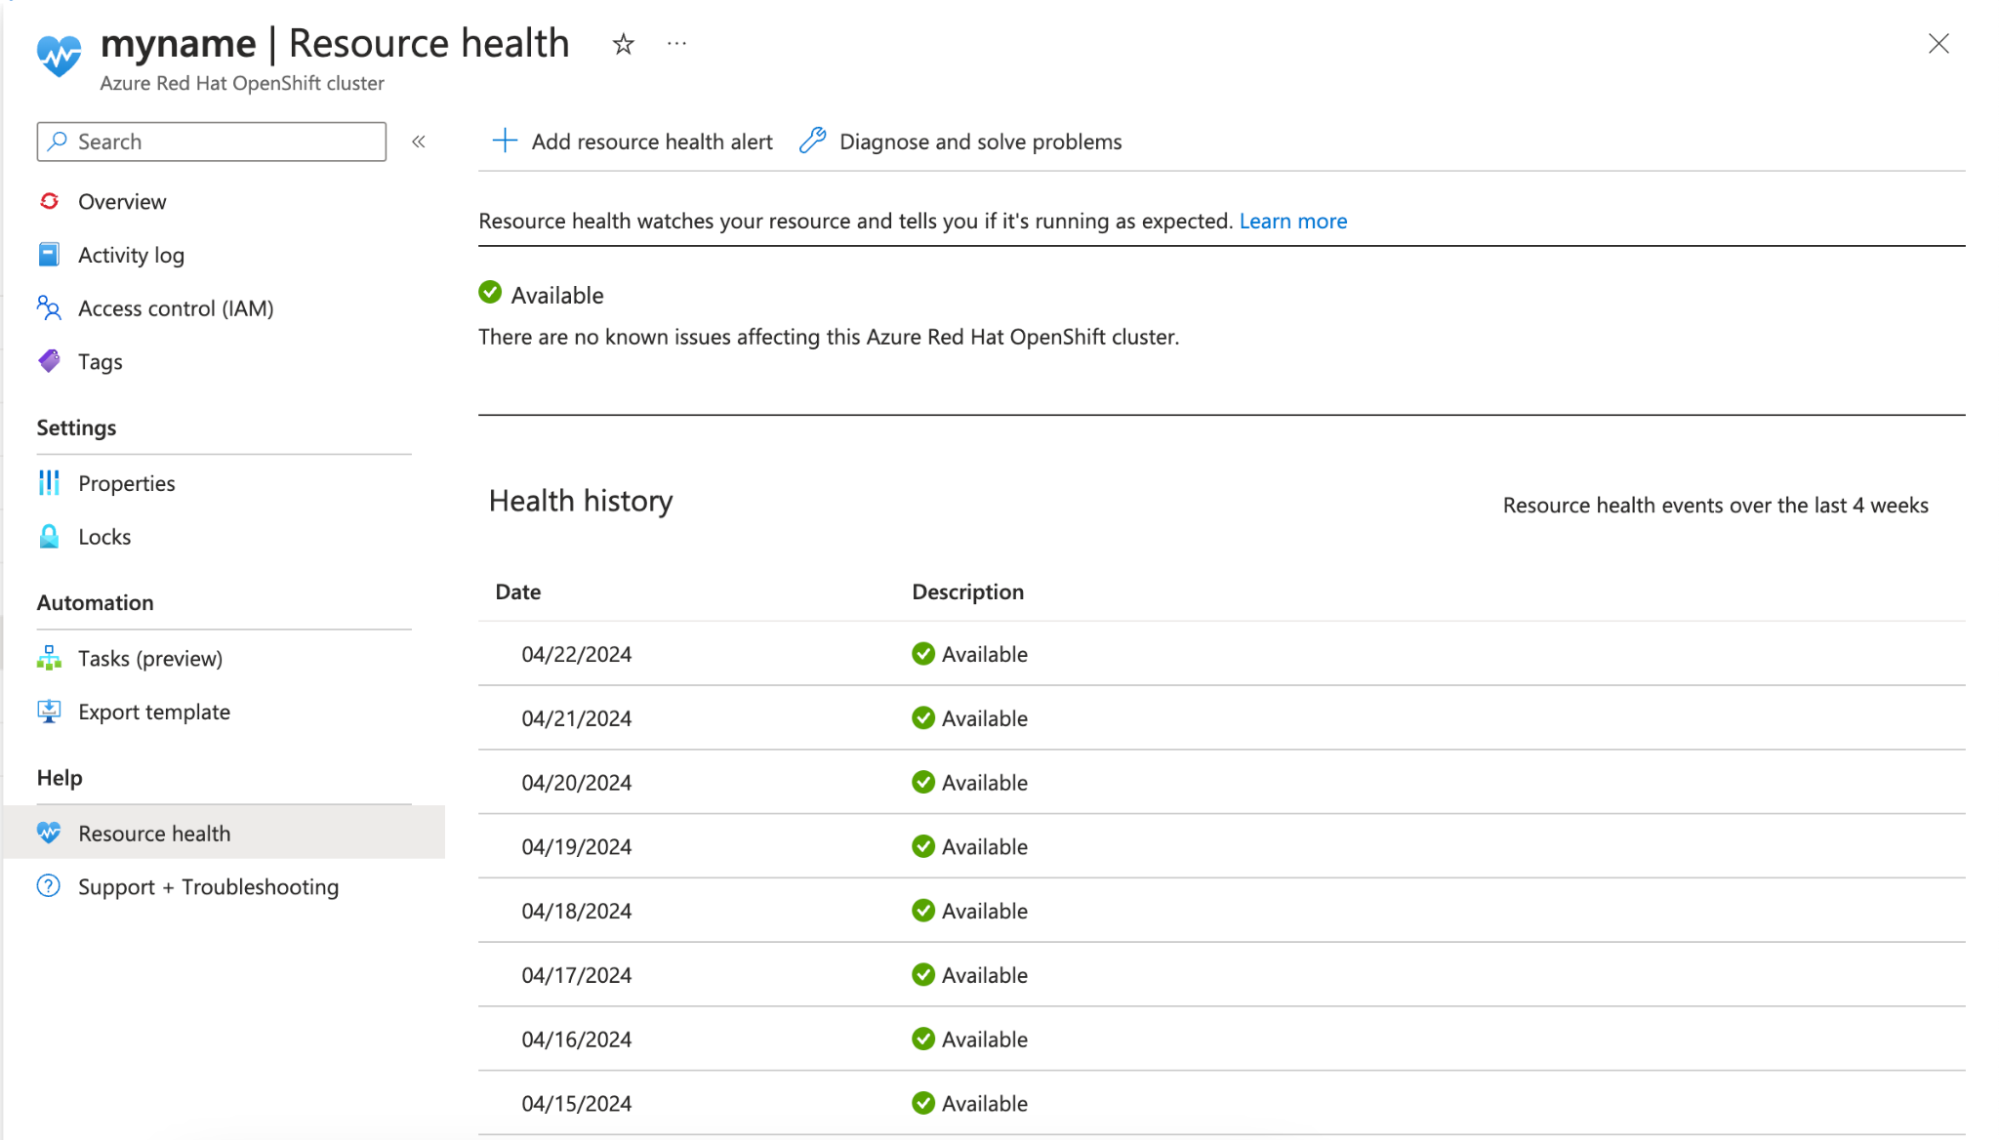
Task: Click the Properties bars icon
Action: [x=49, y=483]
